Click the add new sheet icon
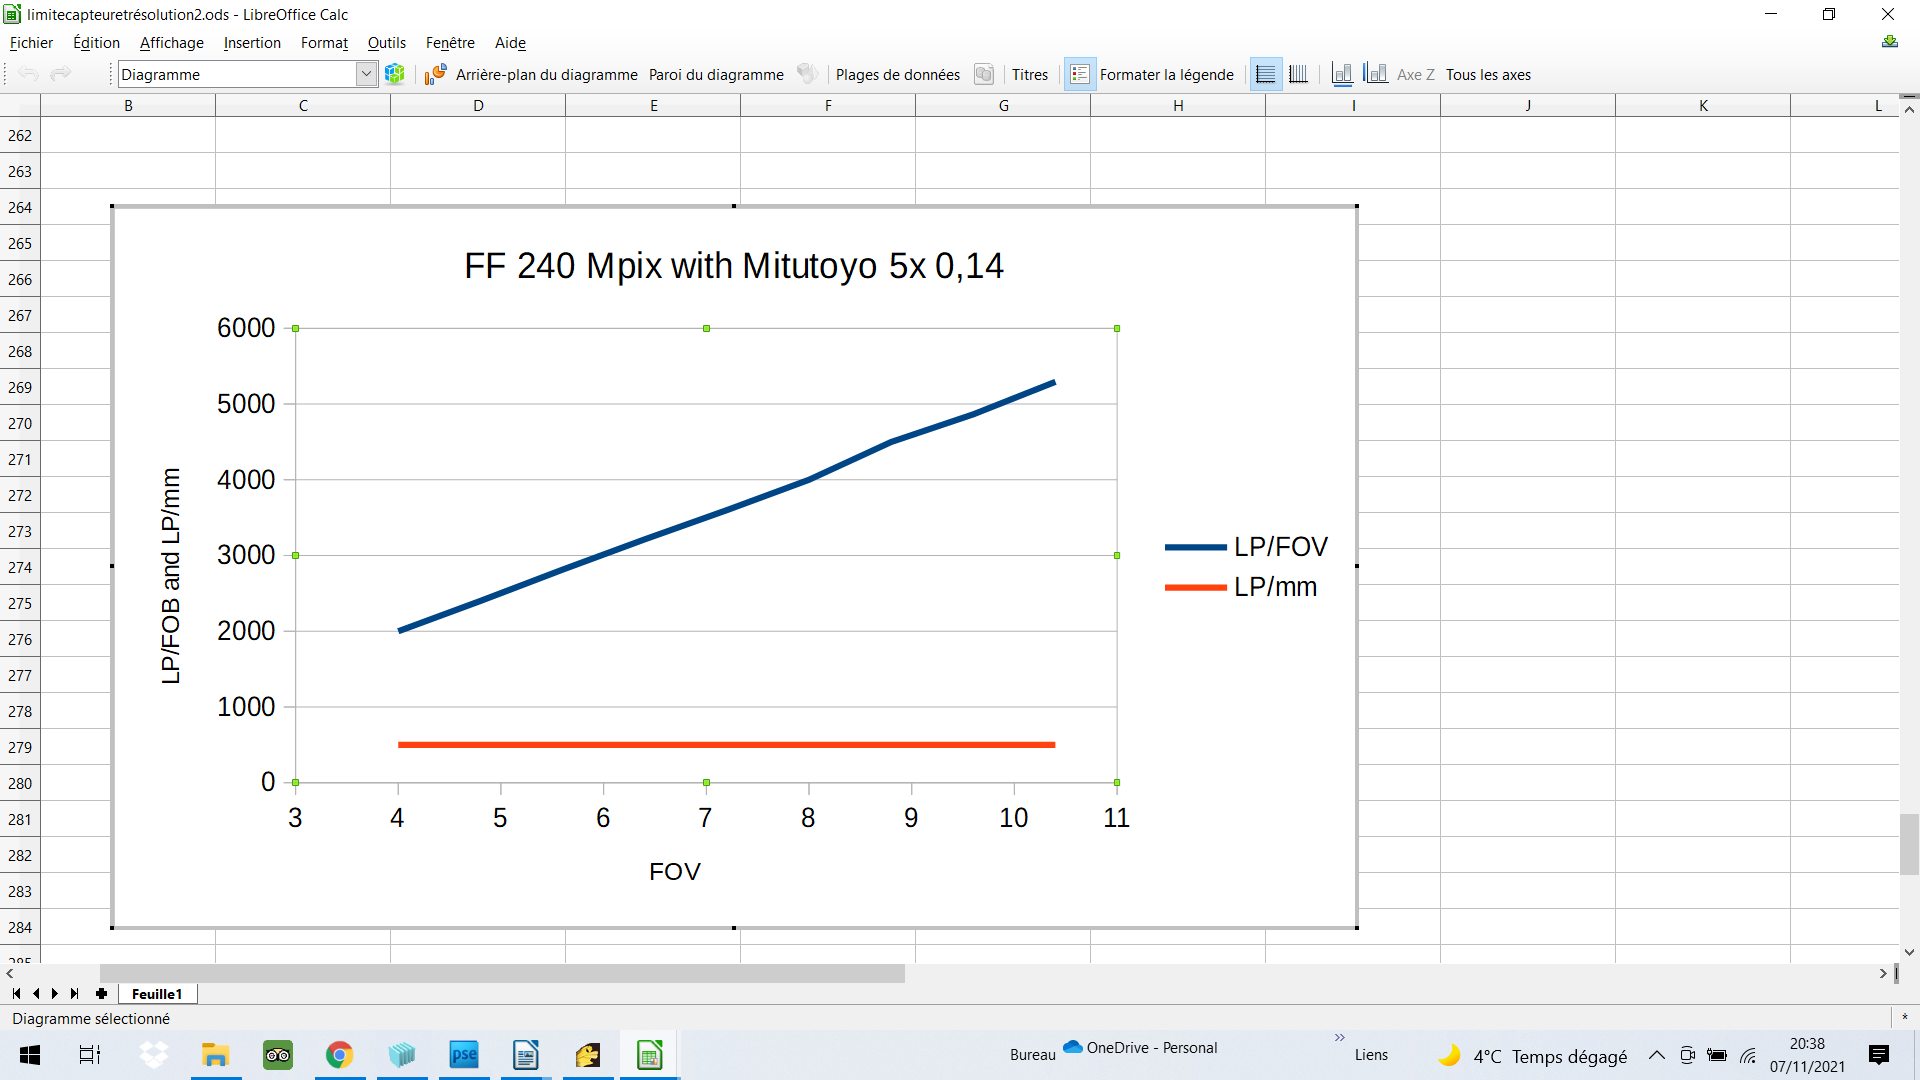This screenshot has width=1920, height=1080. click(101, 993)
